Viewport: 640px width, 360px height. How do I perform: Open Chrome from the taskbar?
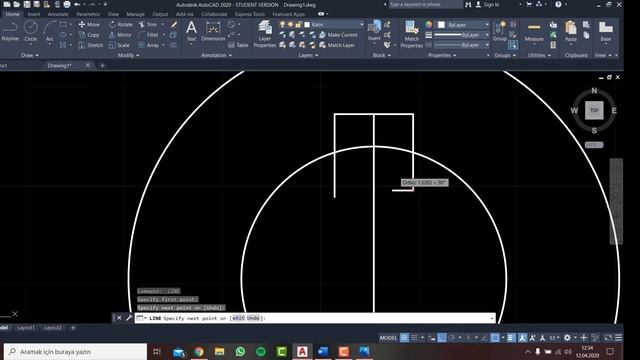pyautogui.click(x=199, y=351)
